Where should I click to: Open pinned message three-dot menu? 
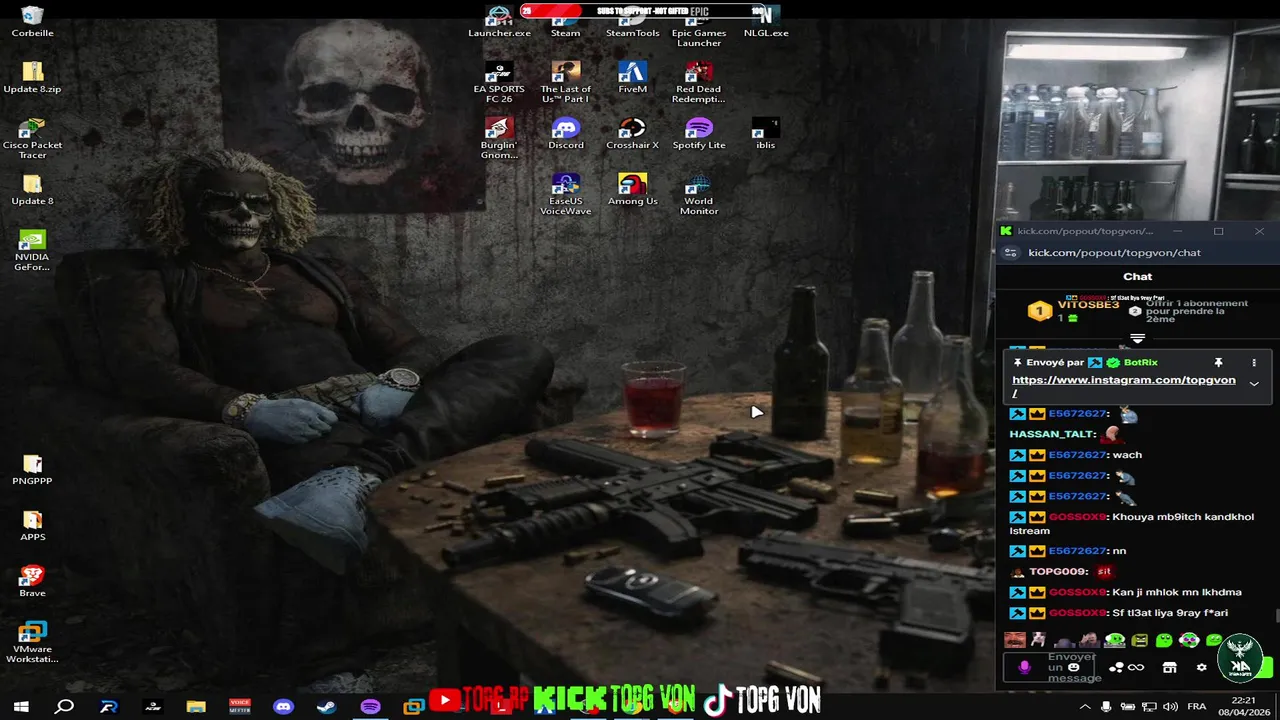pos(1254,362)
